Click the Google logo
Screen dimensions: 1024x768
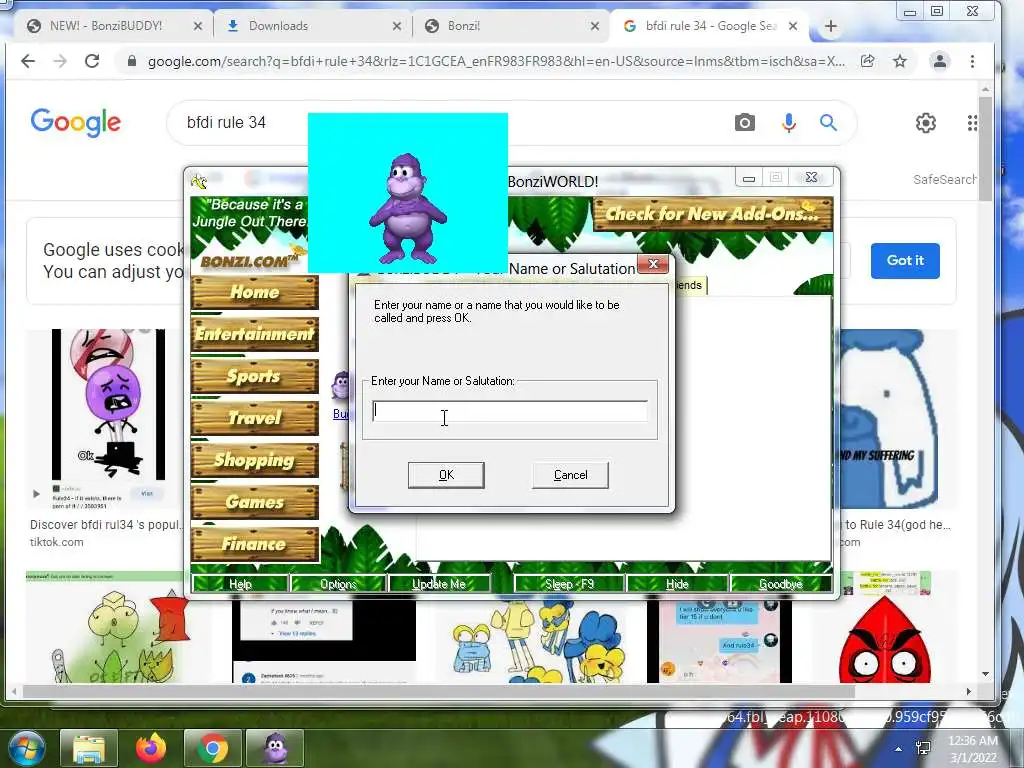(x=76, y=122)
